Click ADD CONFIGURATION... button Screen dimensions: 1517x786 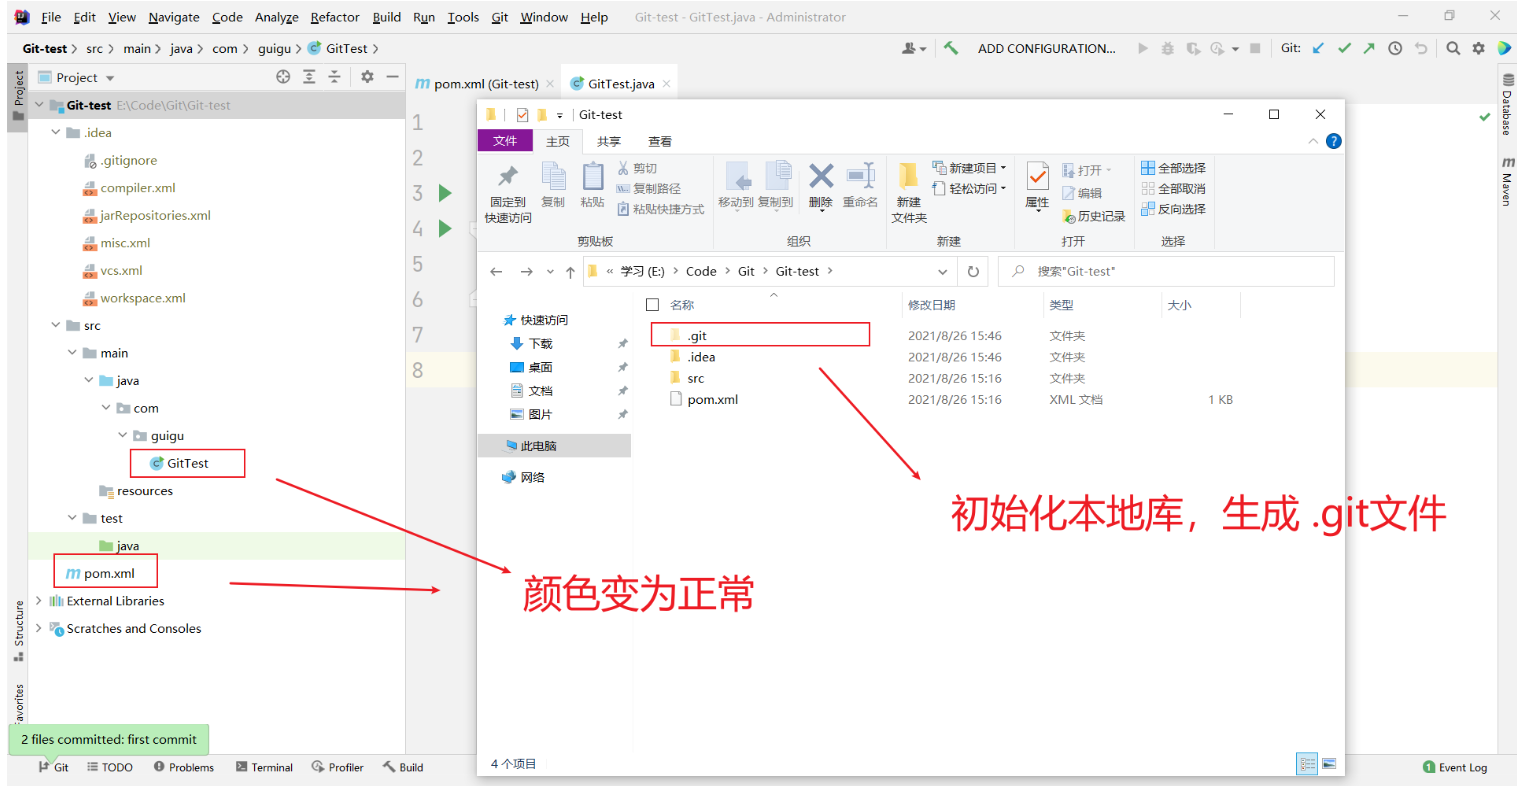point(1046,48)
